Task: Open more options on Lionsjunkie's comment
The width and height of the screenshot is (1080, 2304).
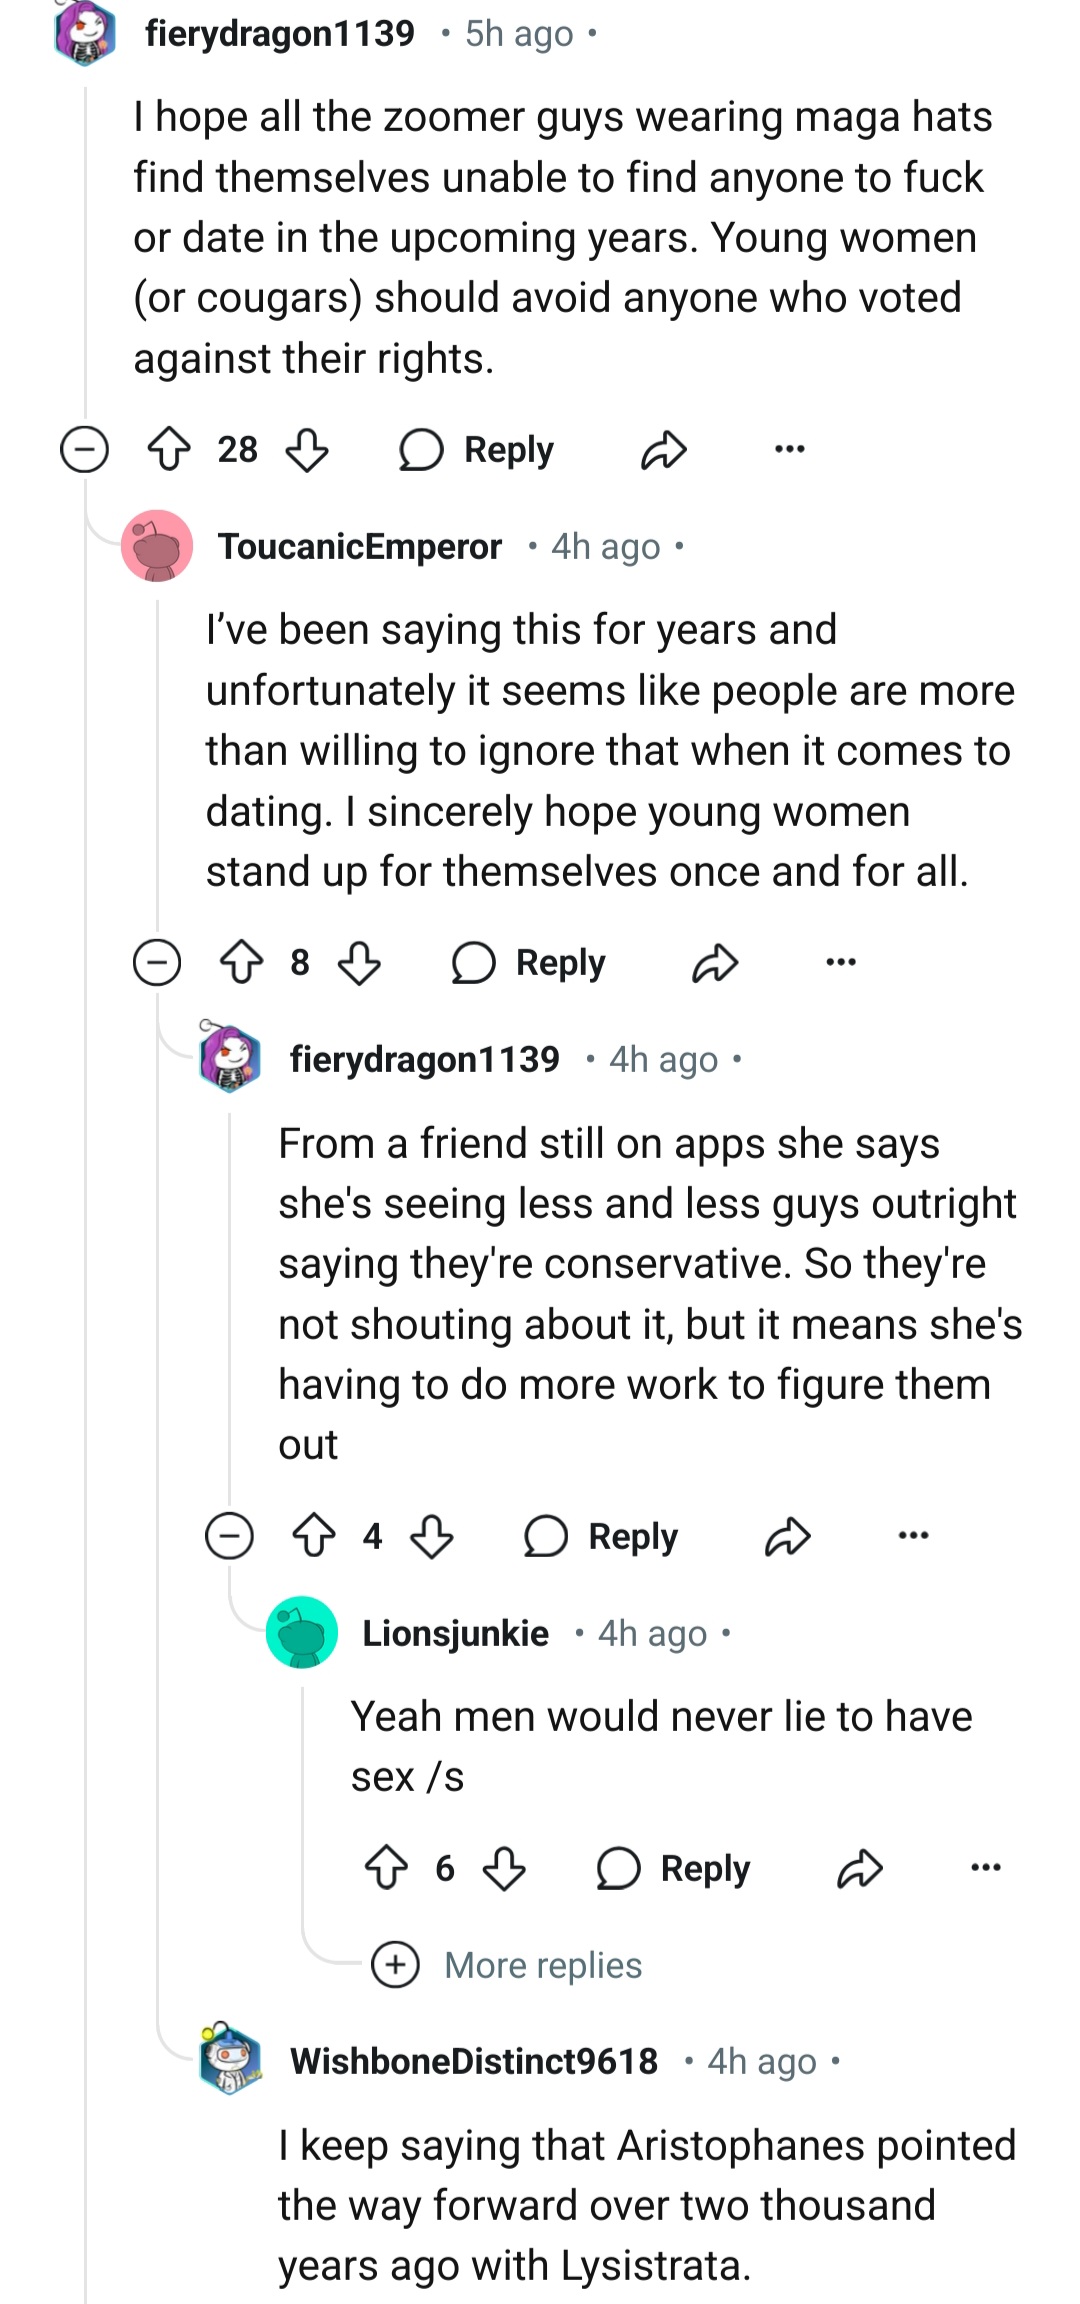Action: click(986, 1868)
